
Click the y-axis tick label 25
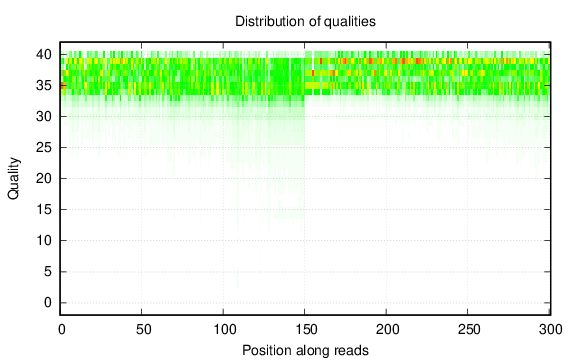tap(44, 148)
